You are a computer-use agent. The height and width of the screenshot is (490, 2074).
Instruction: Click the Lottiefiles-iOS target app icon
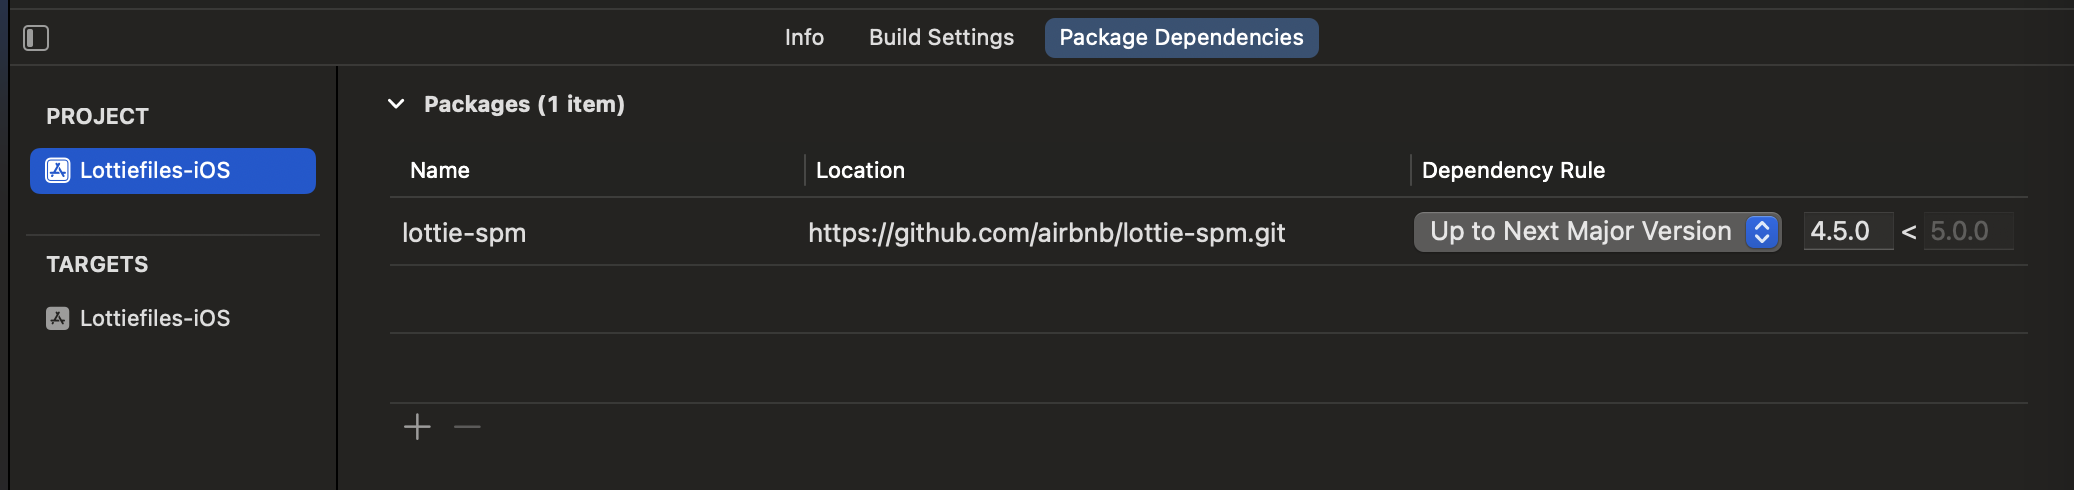coord(58,318)
